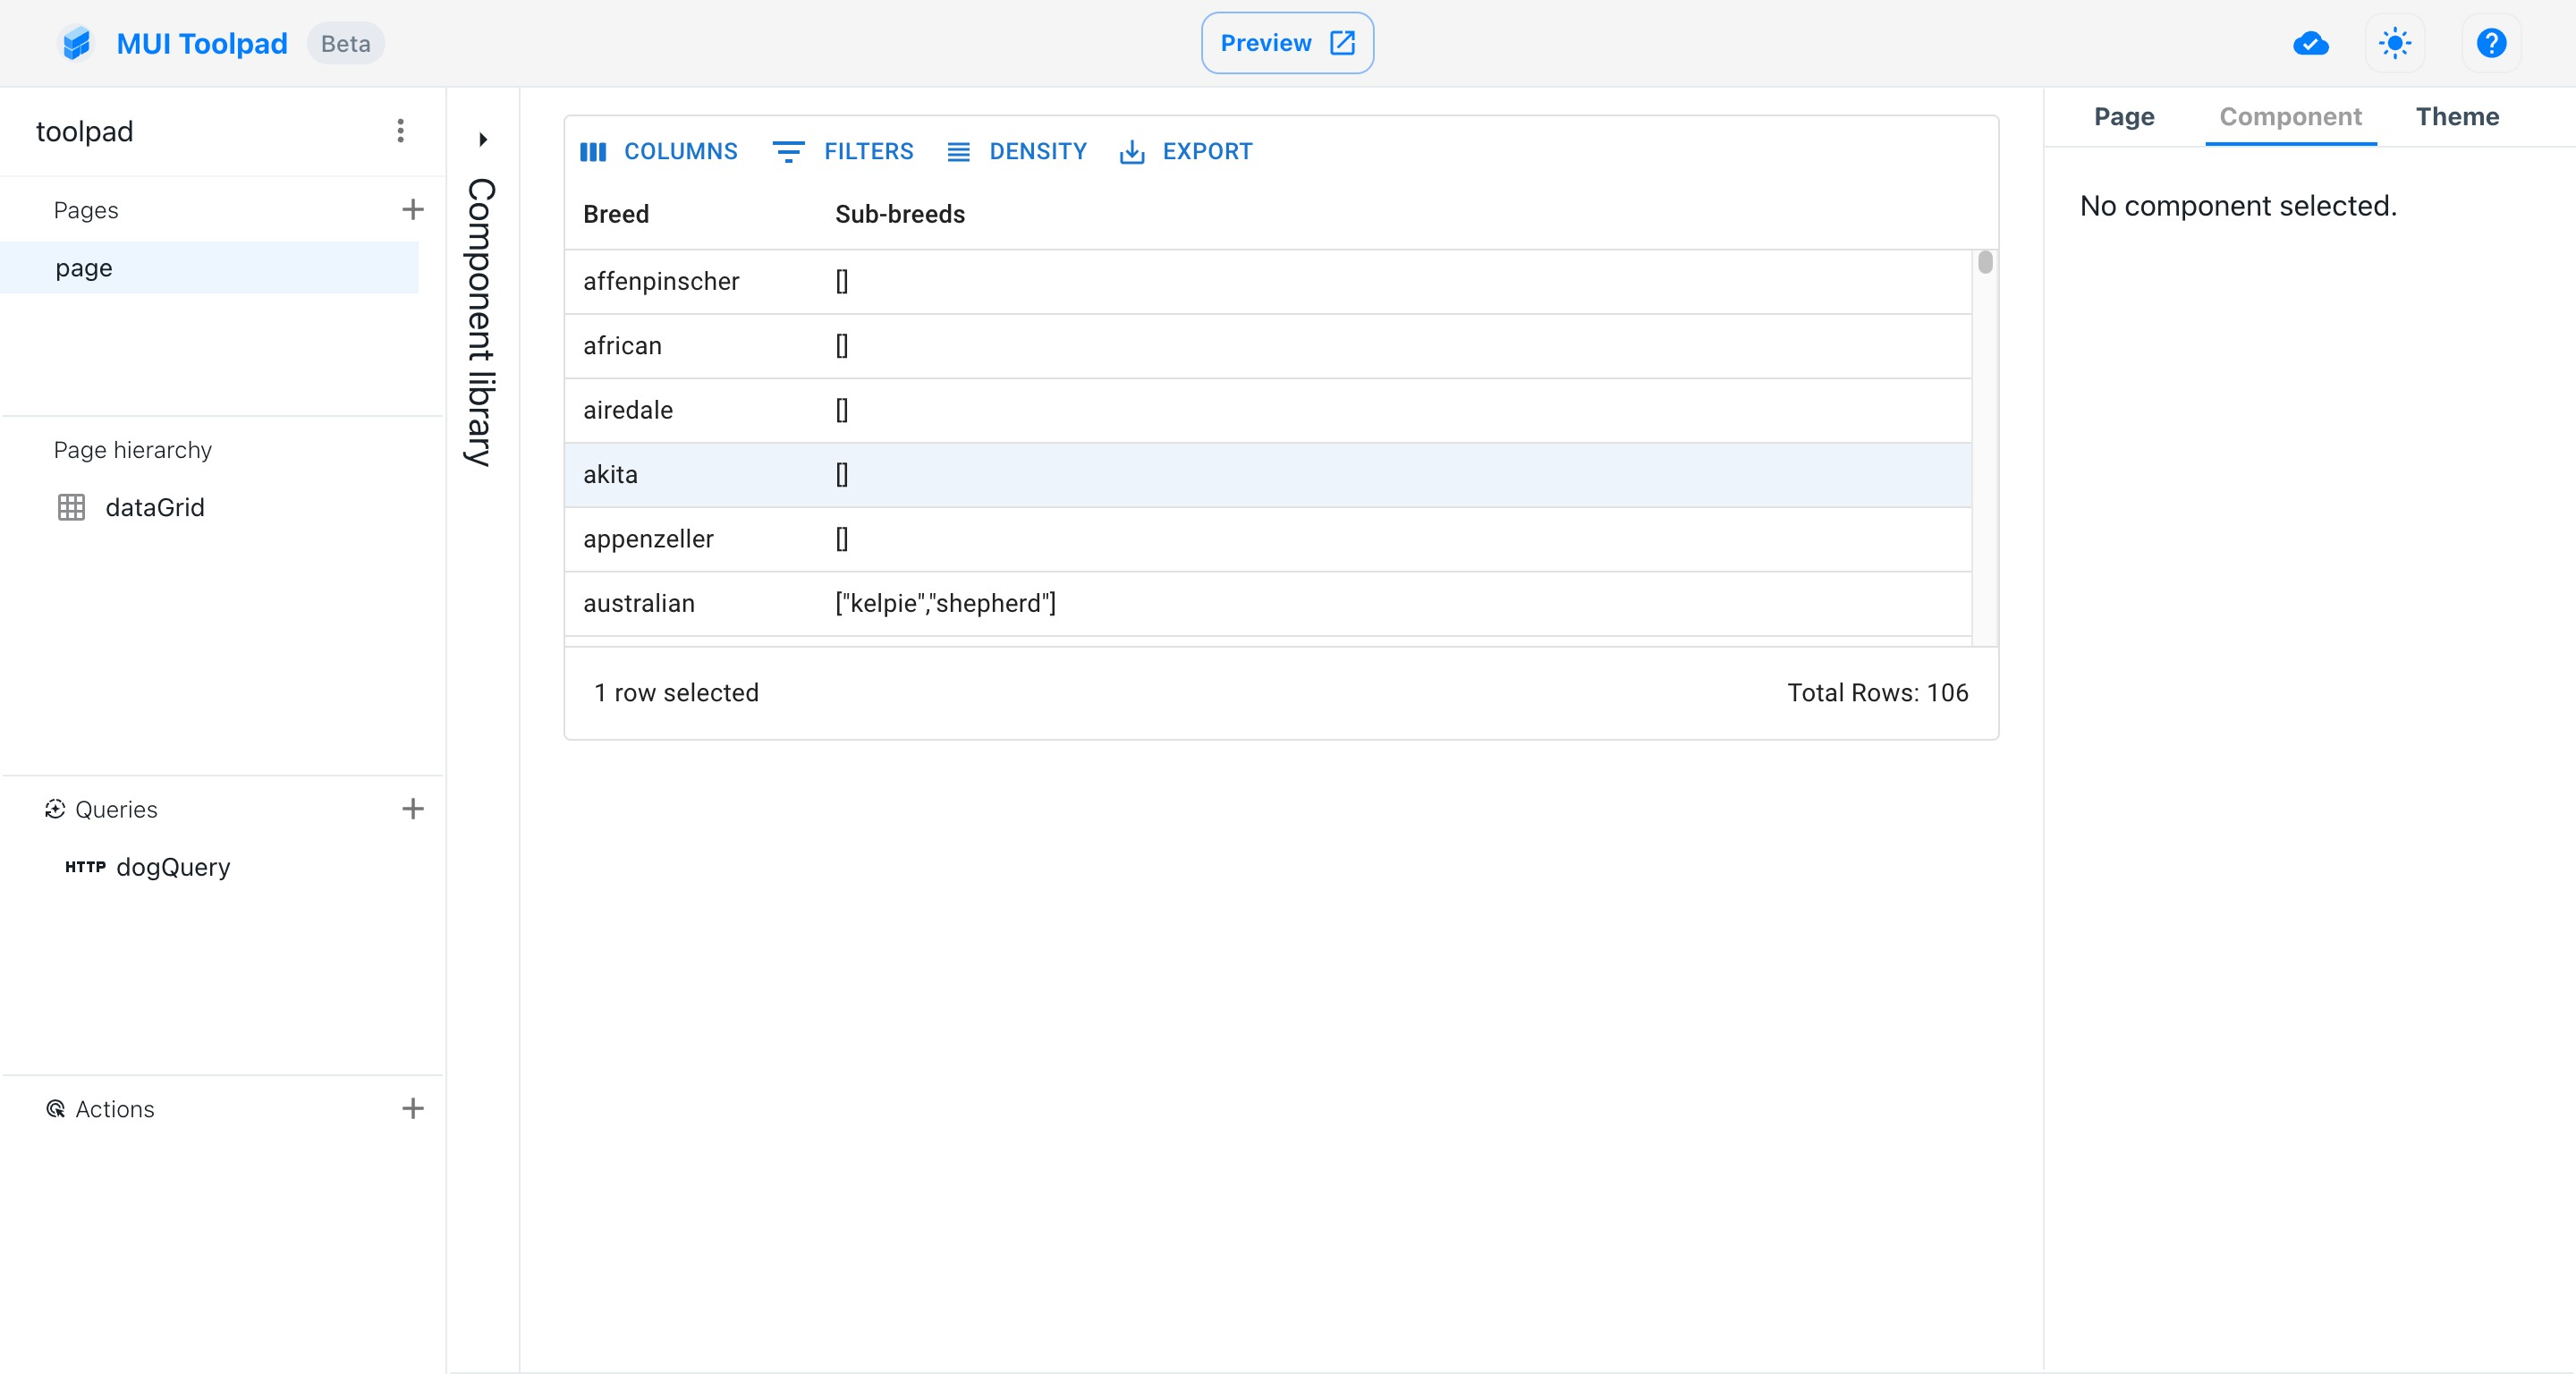This screenshot has height=1374, width=2576.
Task: Click the Preview button
Action: point(1286,44)
